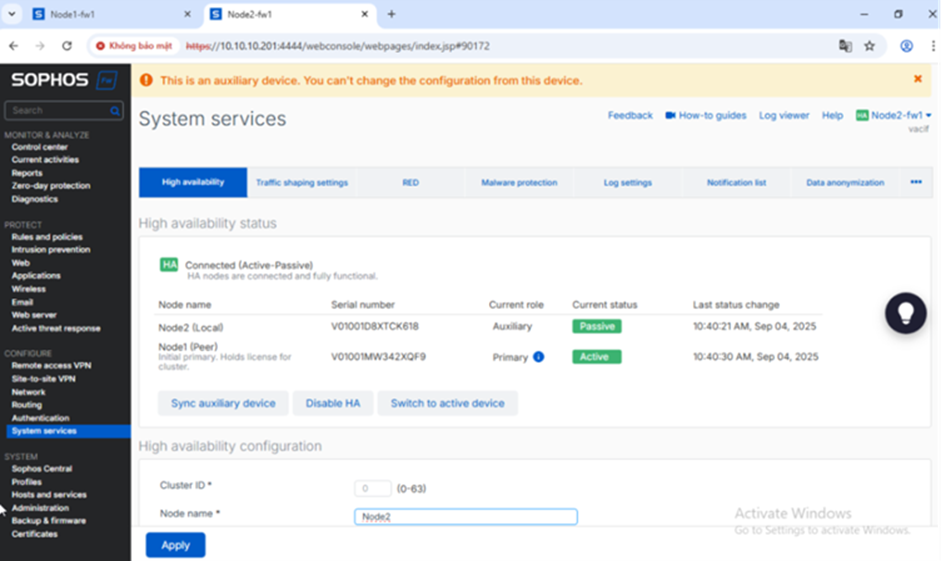Switch to Traffic shaping settings tab

tap(302, 183)
